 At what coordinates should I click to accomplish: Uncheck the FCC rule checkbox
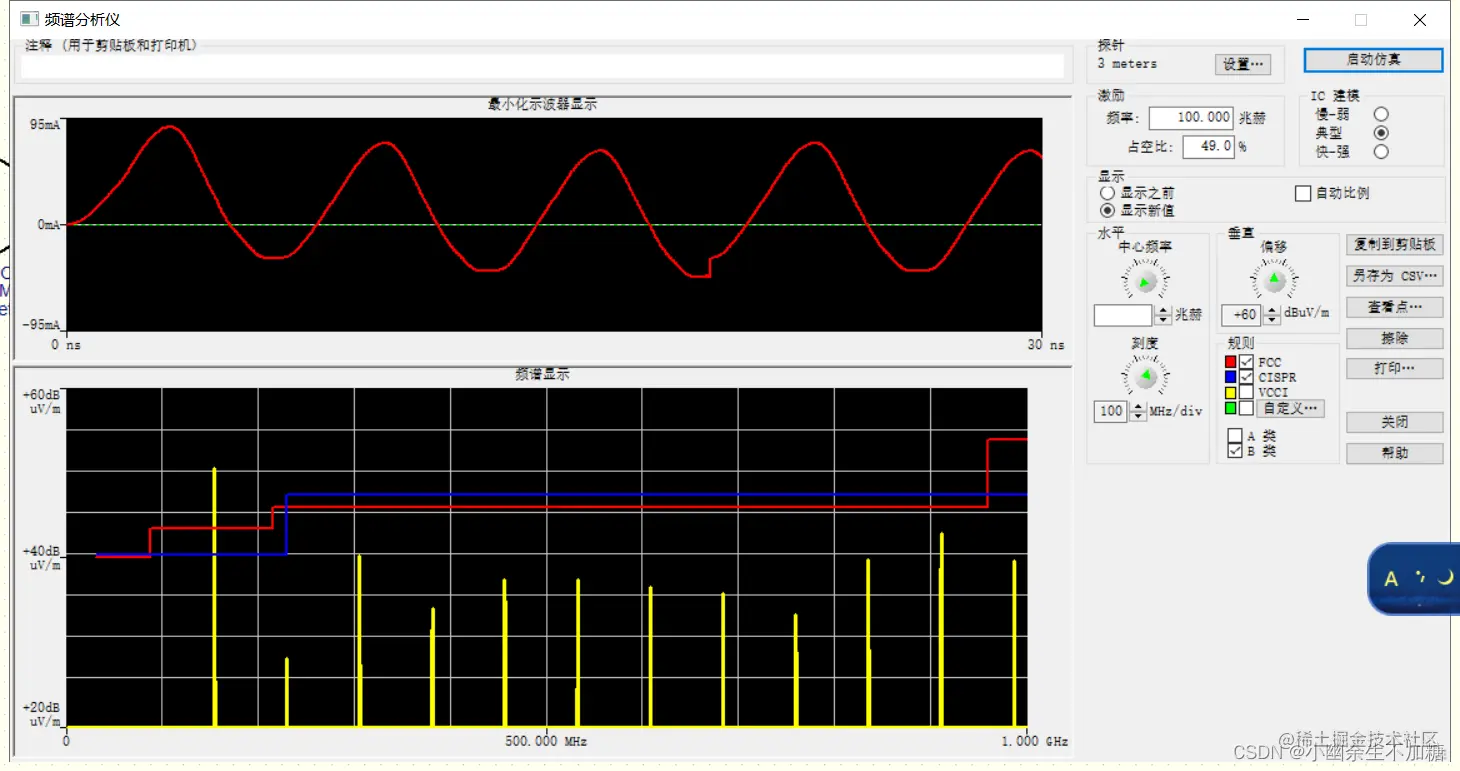coord(1246,362)
